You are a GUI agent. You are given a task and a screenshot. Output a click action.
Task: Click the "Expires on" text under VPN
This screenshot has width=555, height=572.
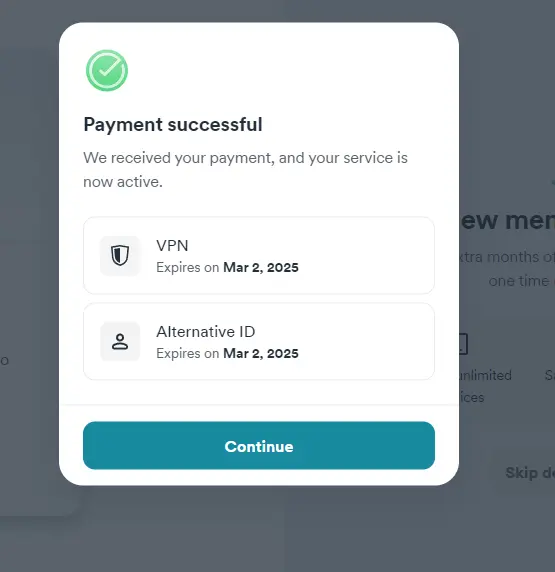188,267
